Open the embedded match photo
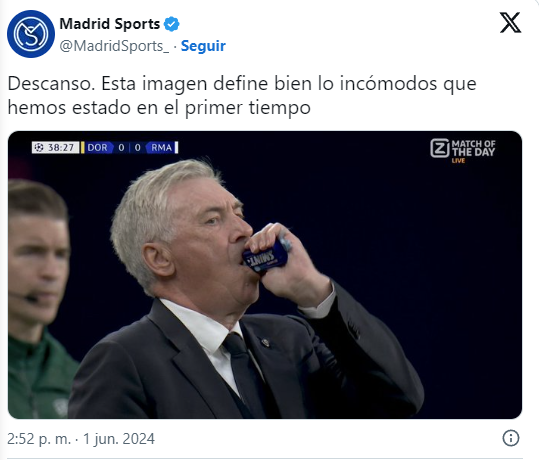This screenshot has height=460, width=539. pyautogui.click(x=265, y=274)
